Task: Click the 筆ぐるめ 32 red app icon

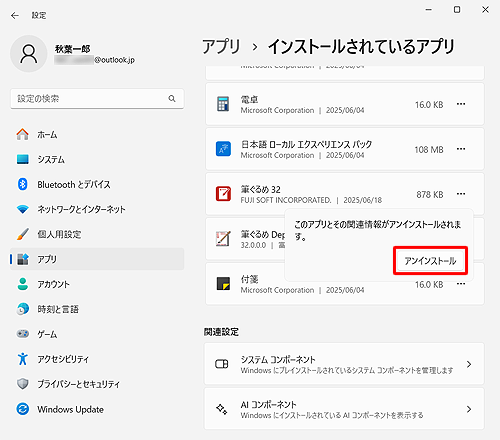Action: (x=223, y=194)
